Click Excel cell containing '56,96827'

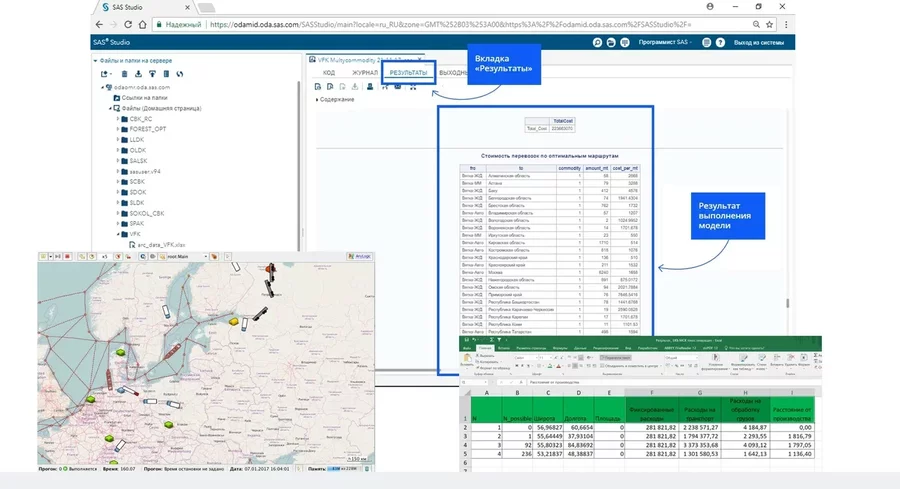pyautogui.click(x=548, y=428)
